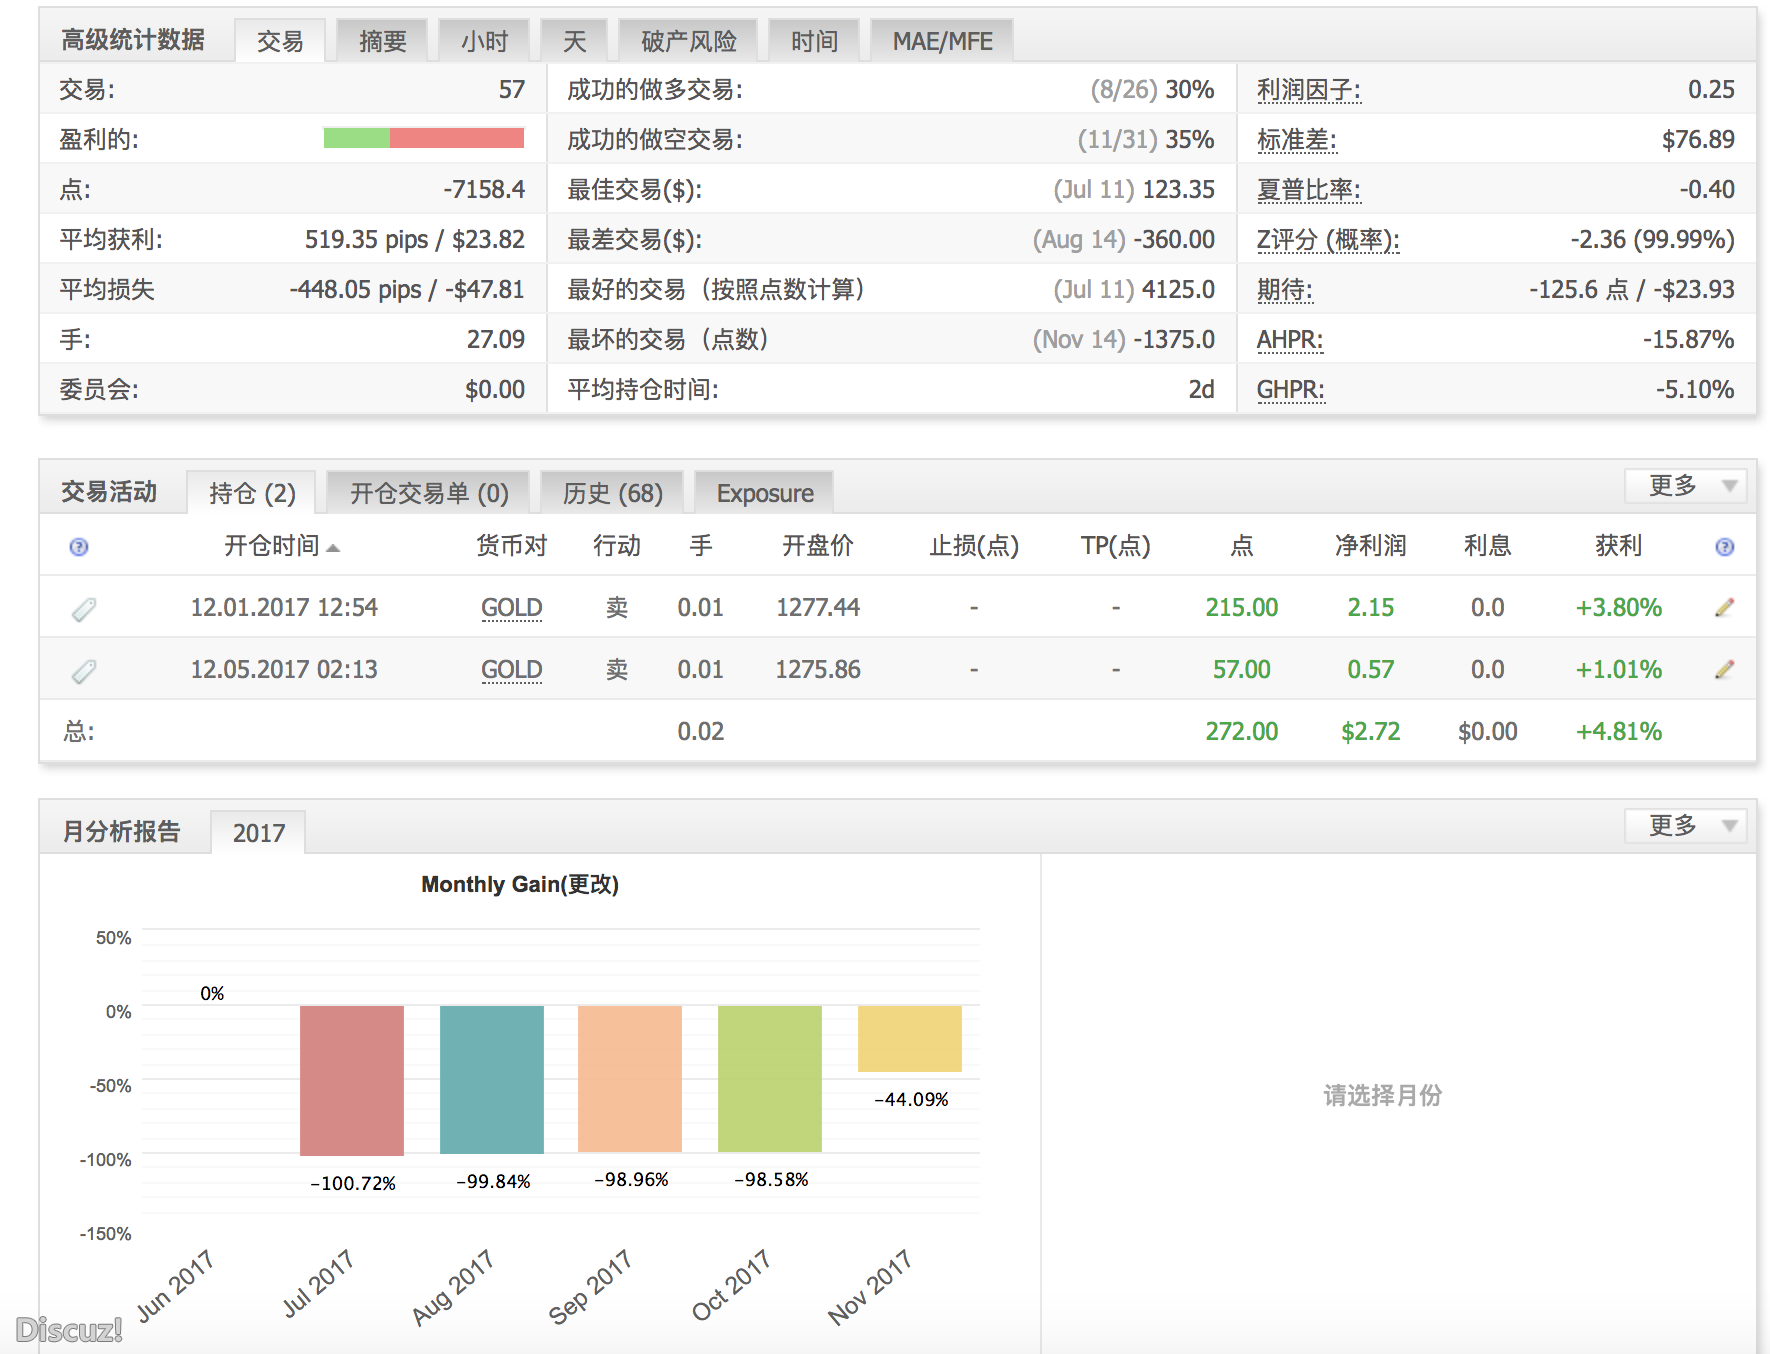
Task: Select the Oct 2017 green bar
Action: pos(770,1078)
